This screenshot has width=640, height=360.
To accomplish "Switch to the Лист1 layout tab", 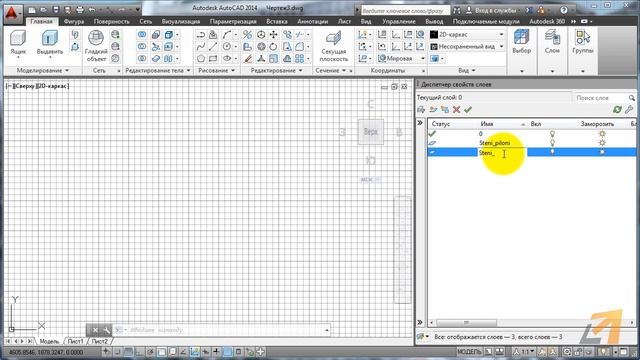I will [75, 341].
